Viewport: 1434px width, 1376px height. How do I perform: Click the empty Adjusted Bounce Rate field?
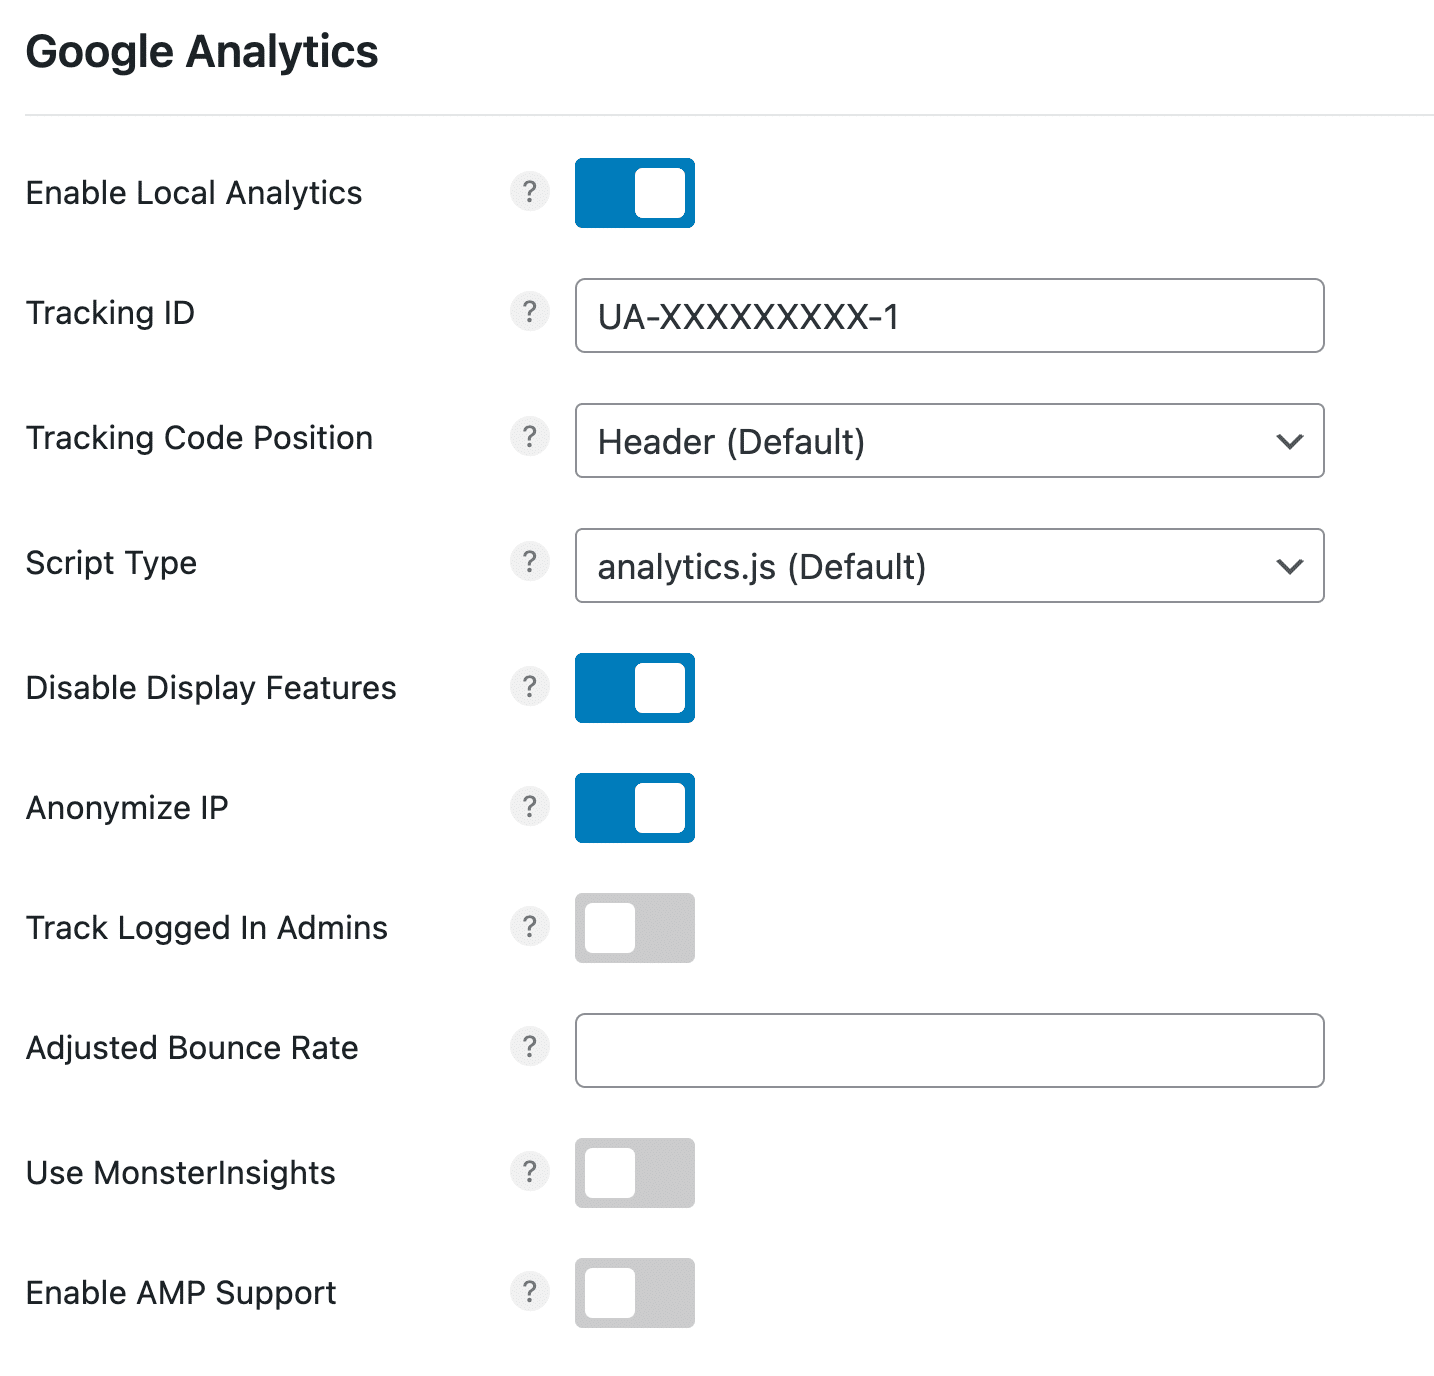pos(948,1050)
